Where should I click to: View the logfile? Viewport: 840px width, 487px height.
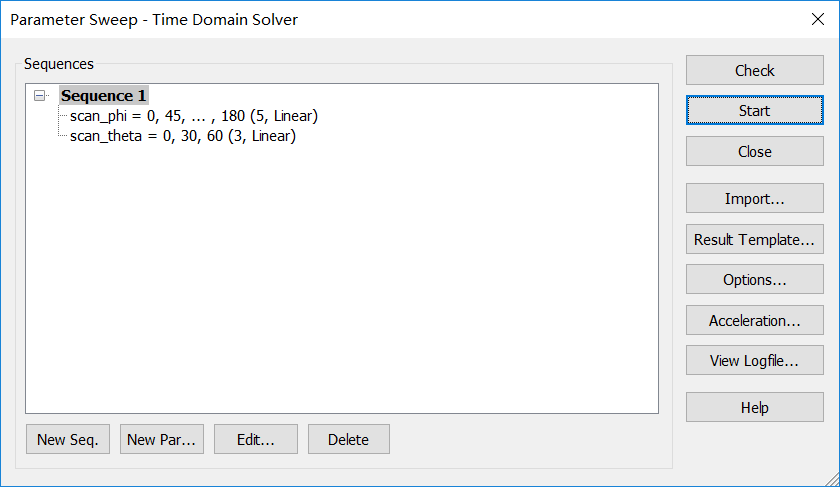pyautogui.click(x=754, y=361)
